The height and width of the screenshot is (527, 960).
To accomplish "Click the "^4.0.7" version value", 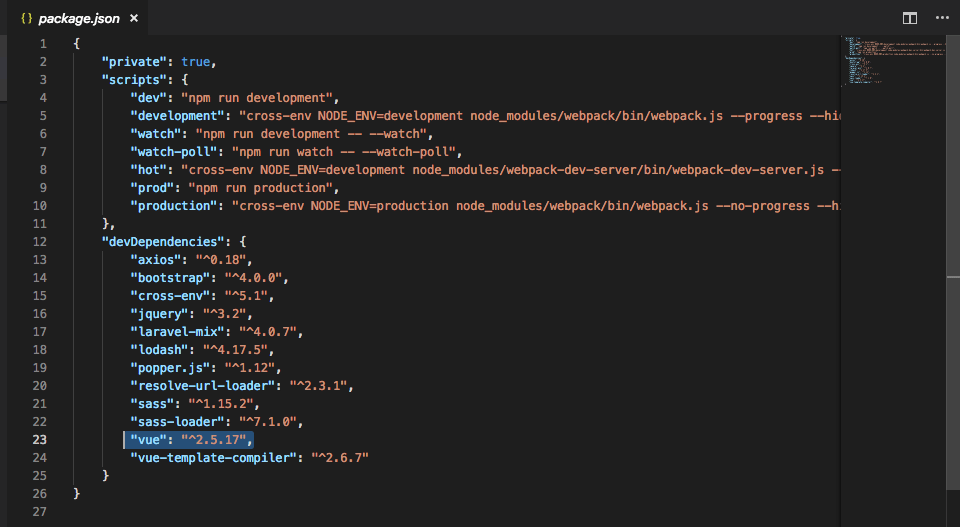I will [x=268, y=332].
